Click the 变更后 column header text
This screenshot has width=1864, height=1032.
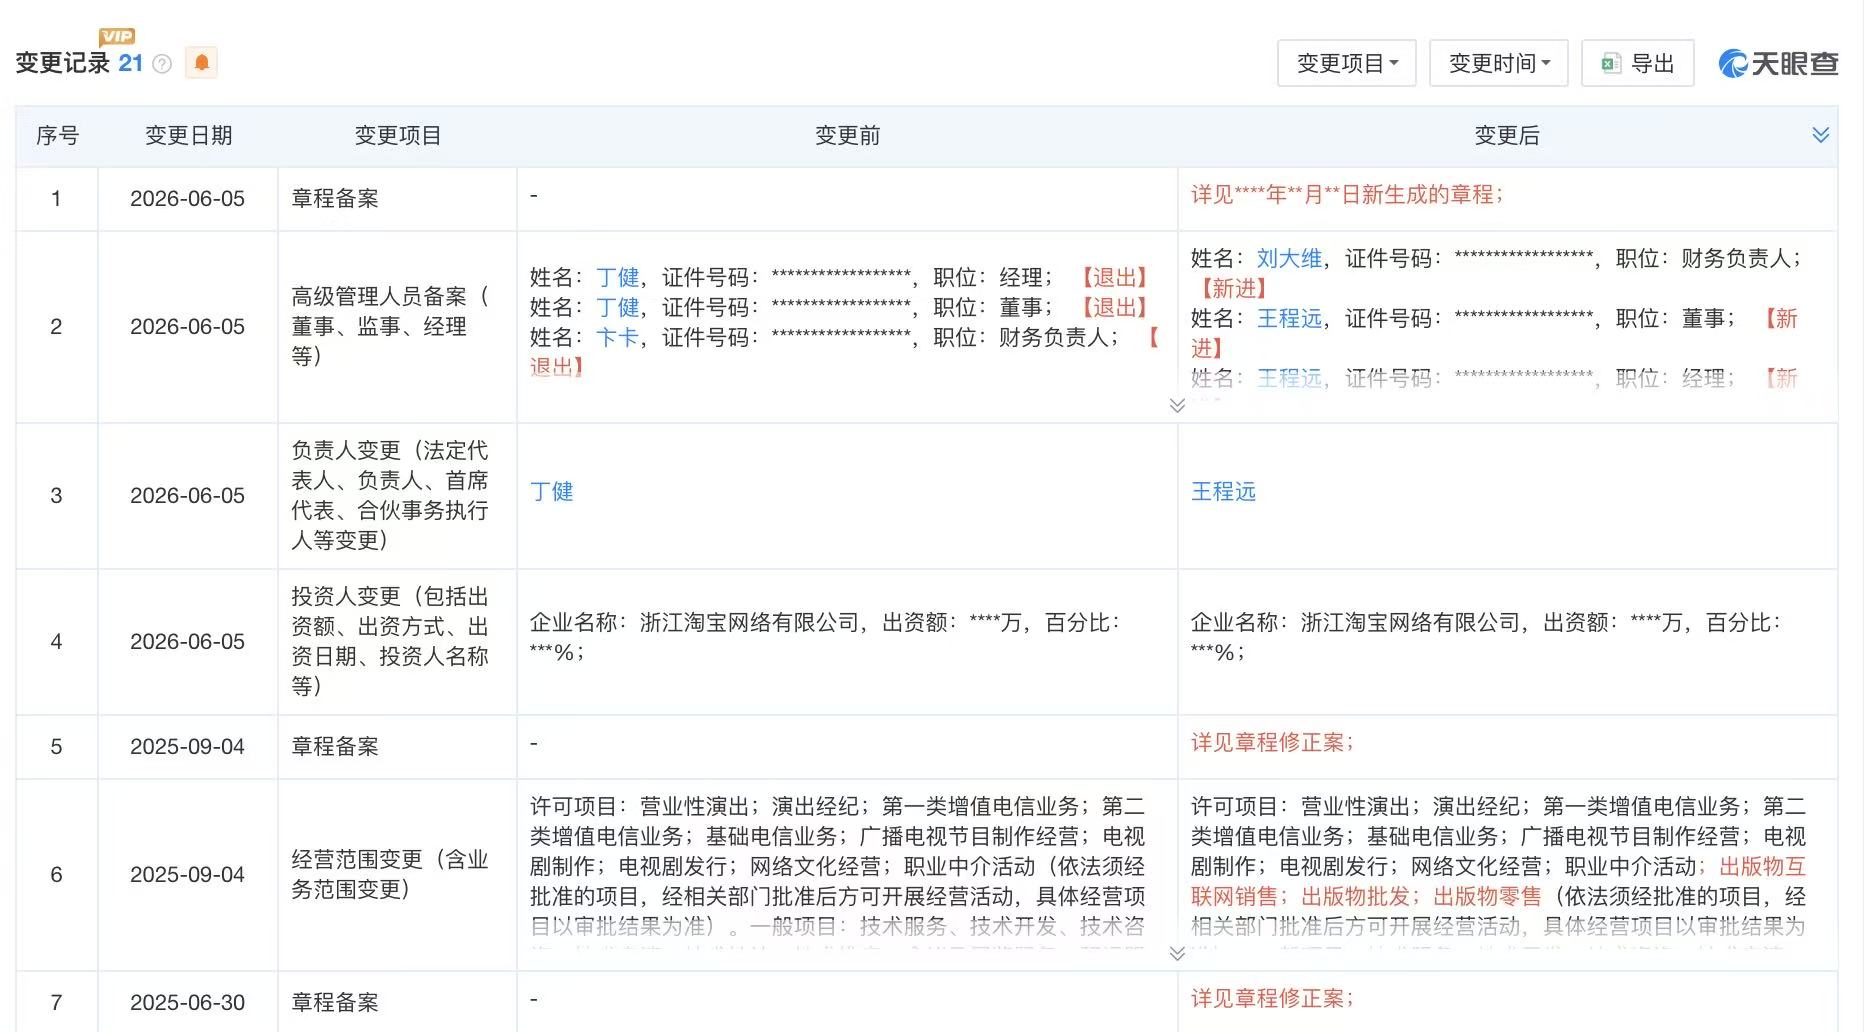tap(1507, 135)
